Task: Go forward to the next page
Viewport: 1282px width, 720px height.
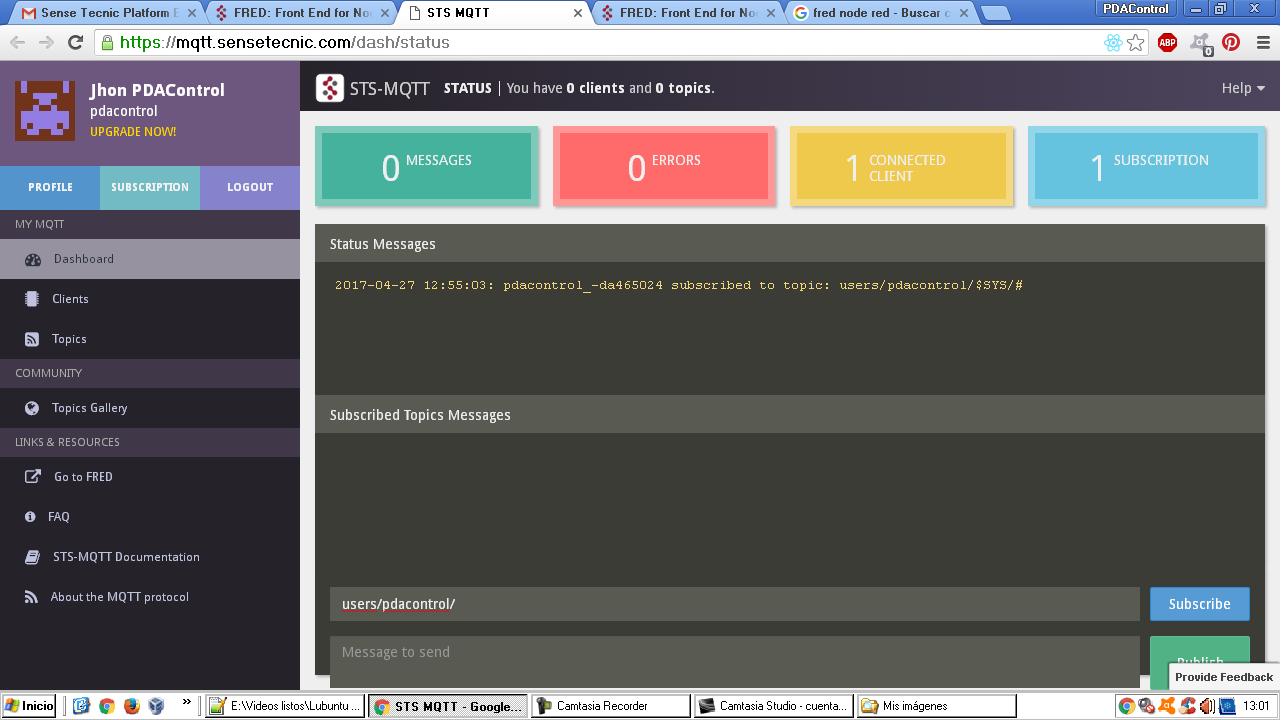Action: 46,42
